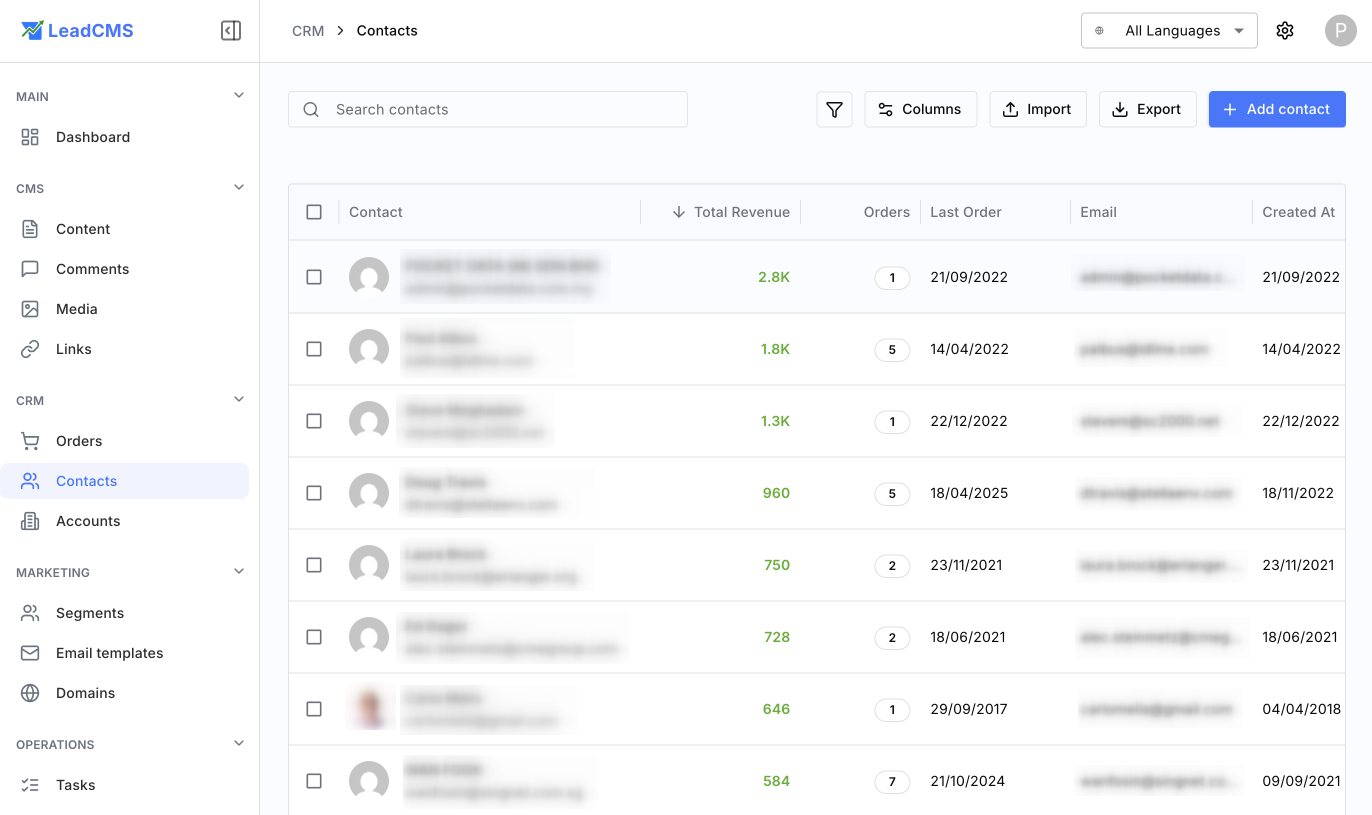Tick the checkbox next to the 646 revenue contact

pyautogui.click(x=314, y=709)
